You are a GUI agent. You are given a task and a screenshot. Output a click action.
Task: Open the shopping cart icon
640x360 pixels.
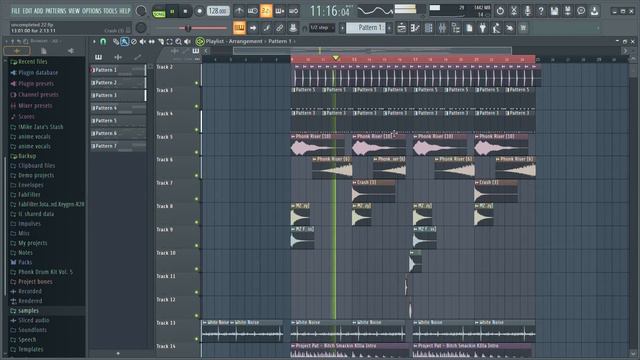tap(523, 28)
